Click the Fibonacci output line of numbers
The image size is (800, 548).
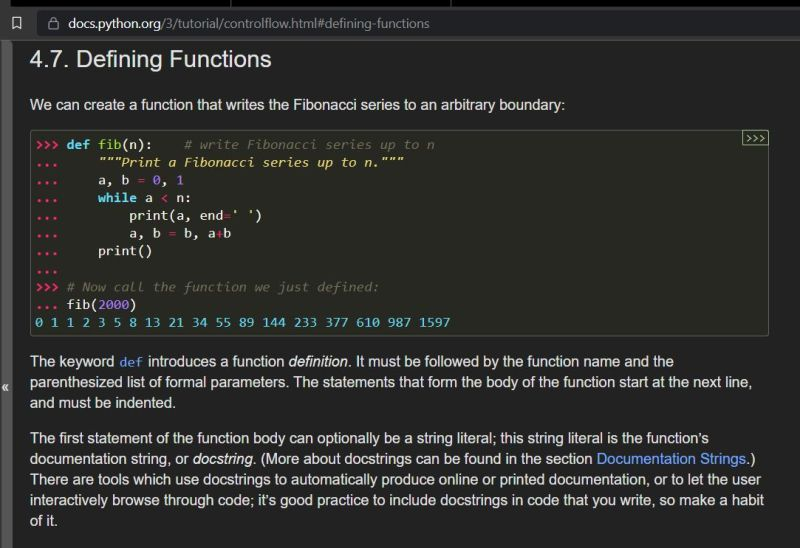(x=242, y=323)
